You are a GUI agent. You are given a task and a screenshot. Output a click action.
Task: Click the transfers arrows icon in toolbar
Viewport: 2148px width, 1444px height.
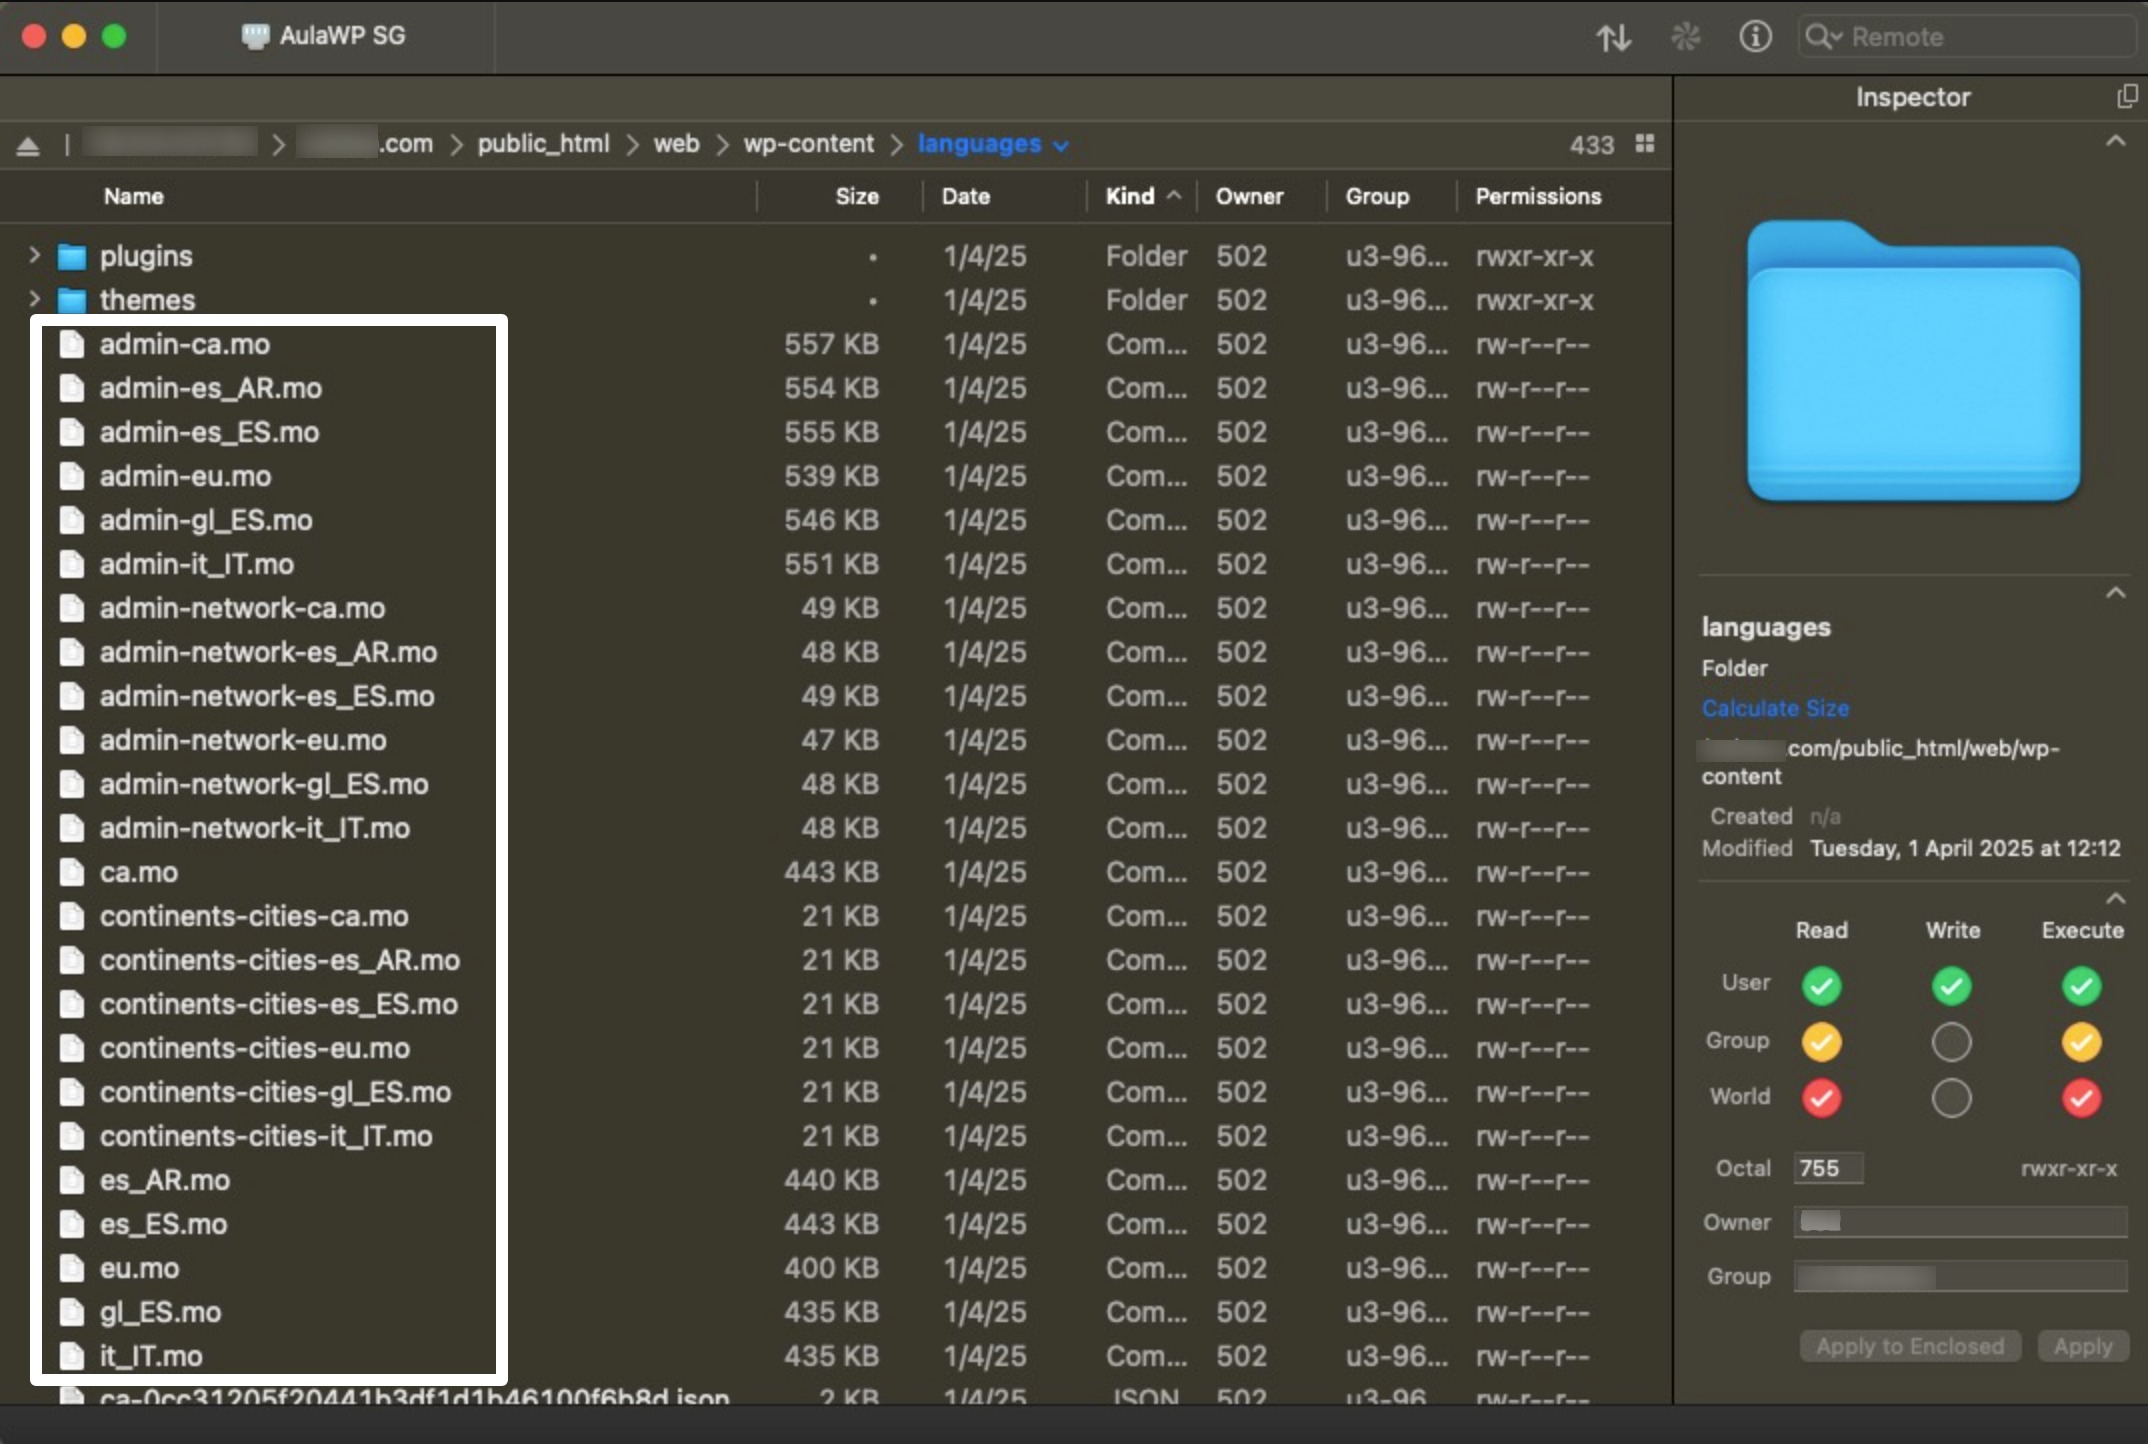(x=1613, y=38)
